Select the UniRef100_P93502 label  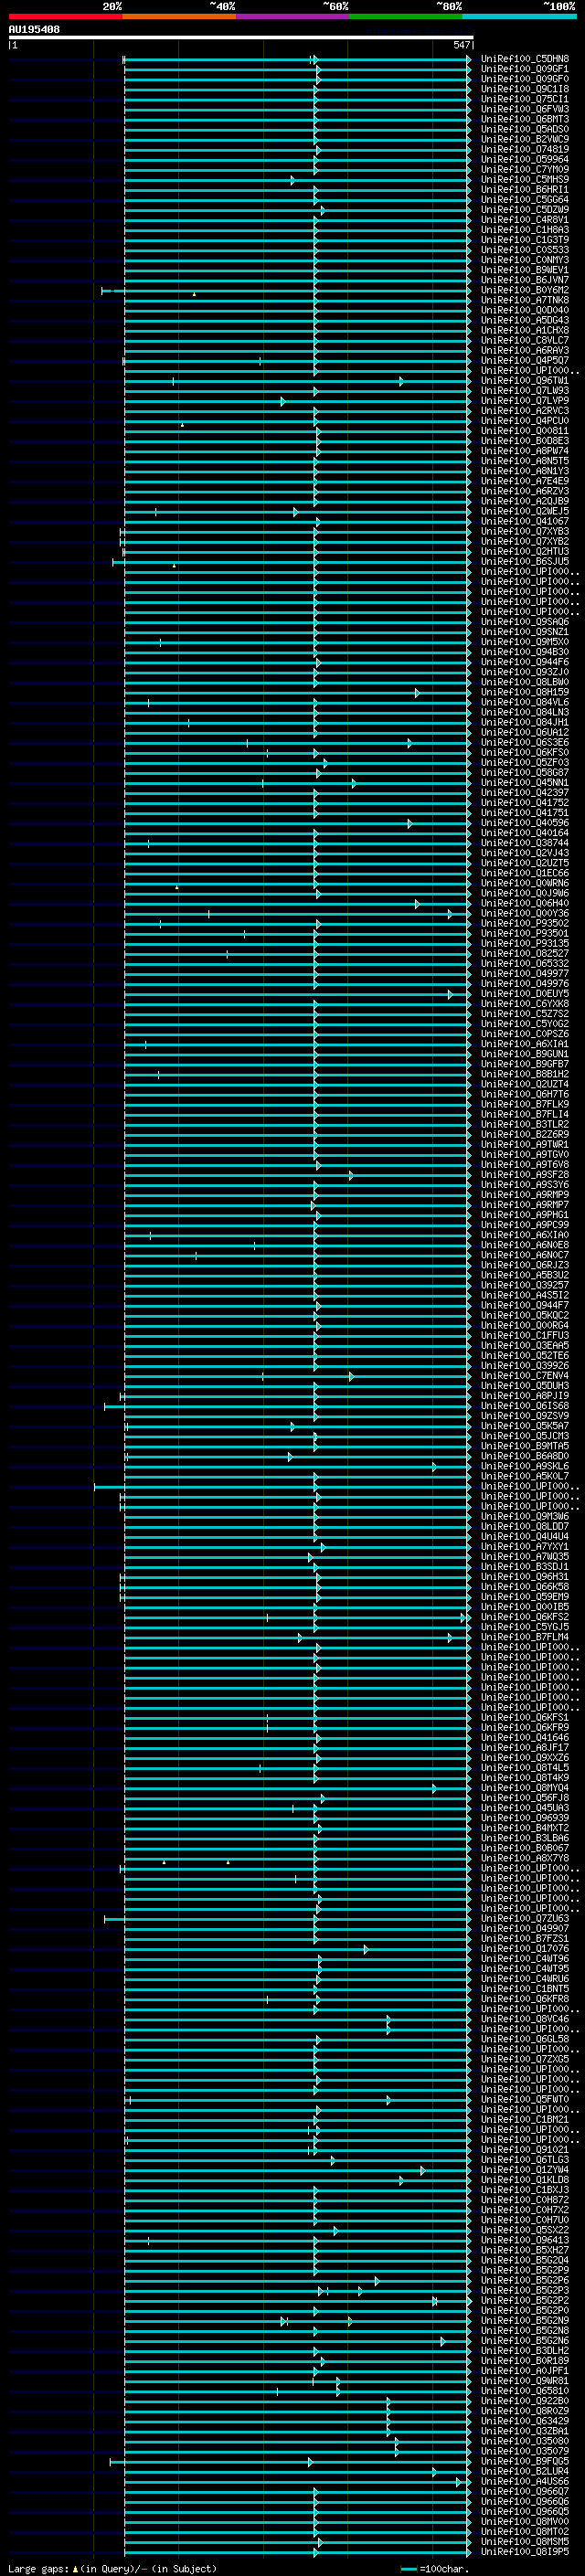(x=525, y=923)
